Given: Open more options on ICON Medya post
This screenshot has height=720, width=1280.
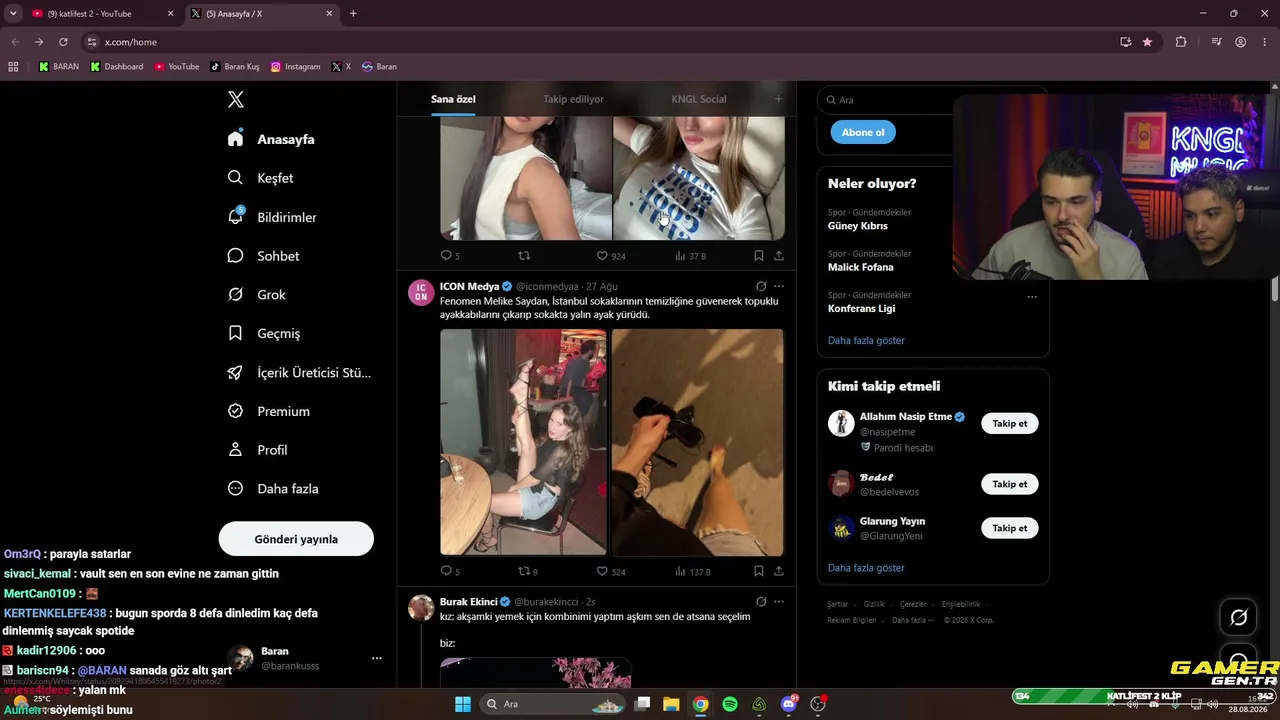Looking at the screenshot, I should pyautogui.click(x=779, y=286).
